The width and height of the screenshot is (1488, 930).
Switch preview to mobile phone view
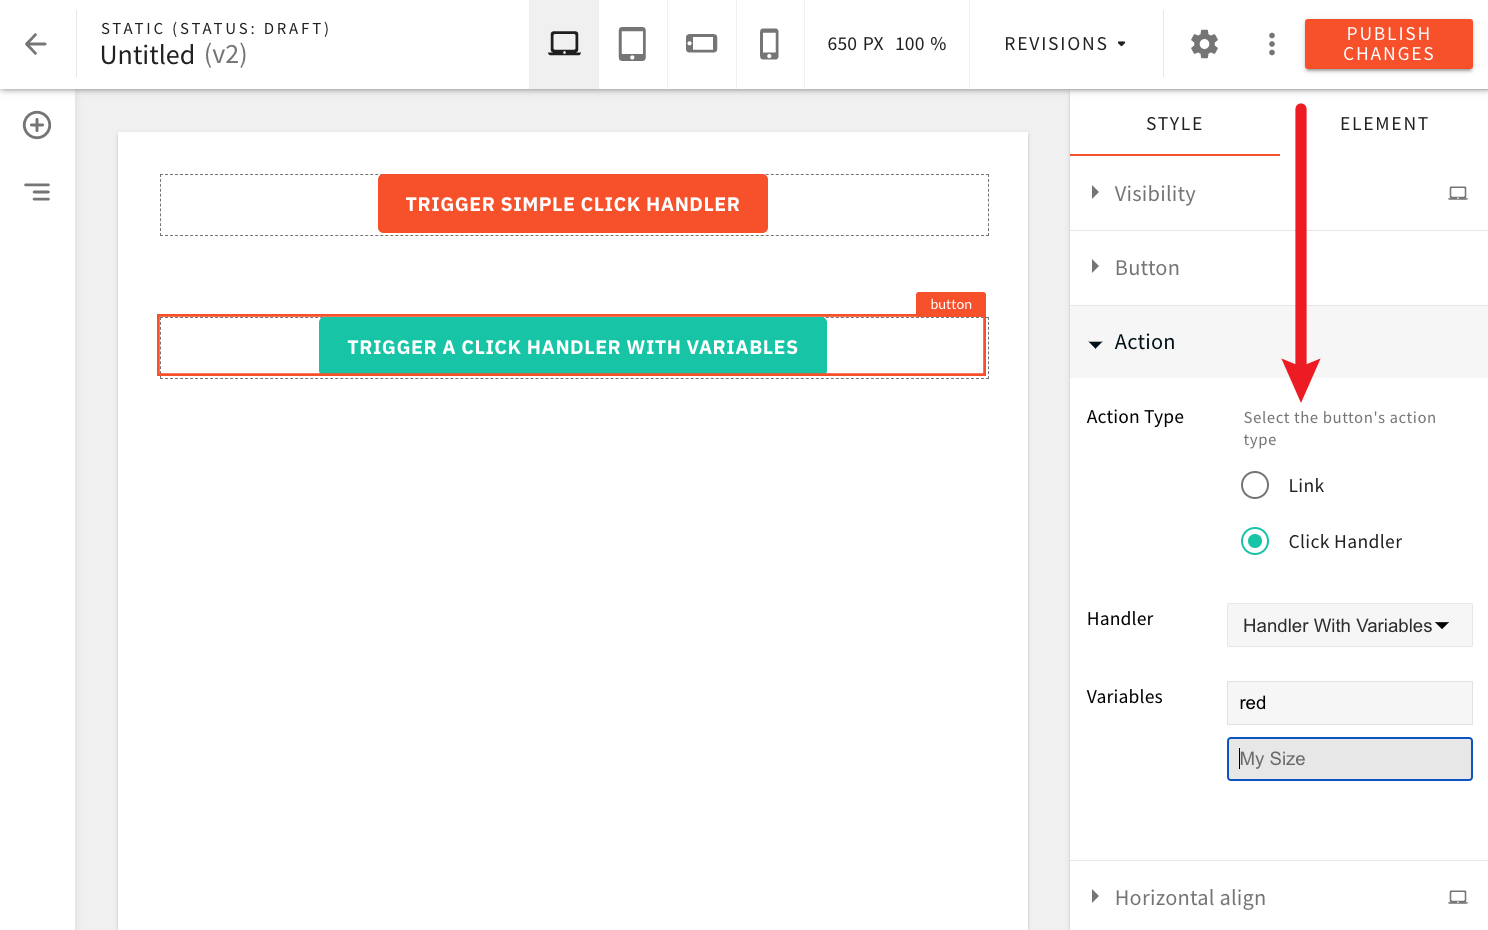770,43
